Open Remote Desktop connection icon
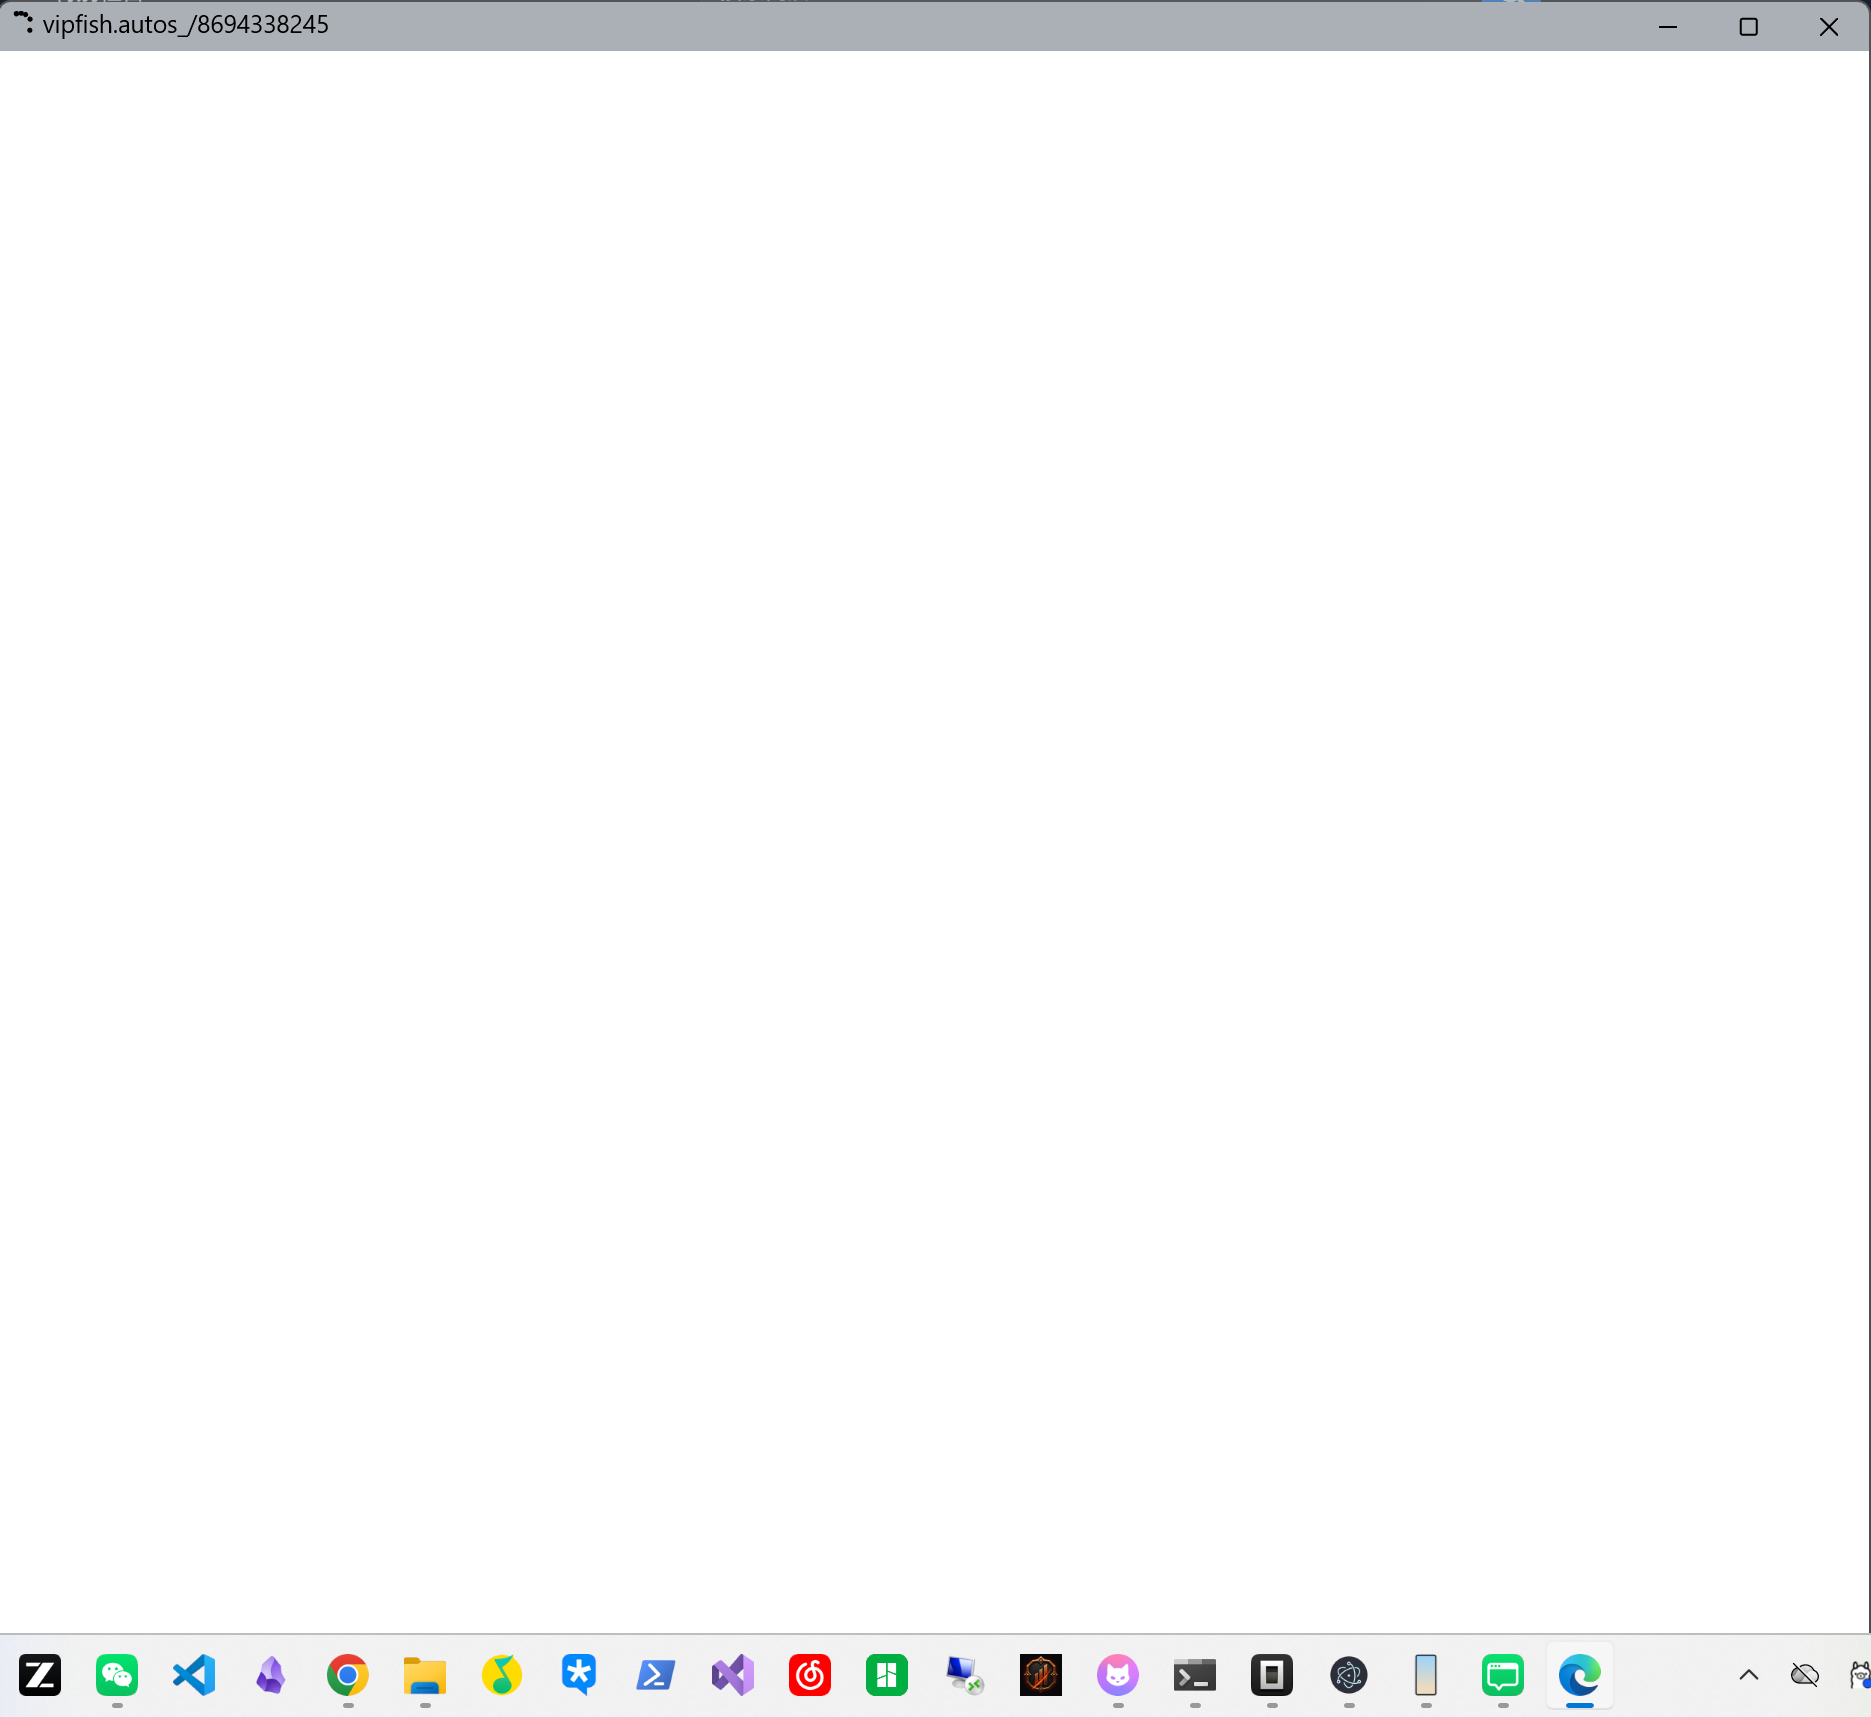The width and height of the screenshot is (1871, 1717). (964, 1675)
